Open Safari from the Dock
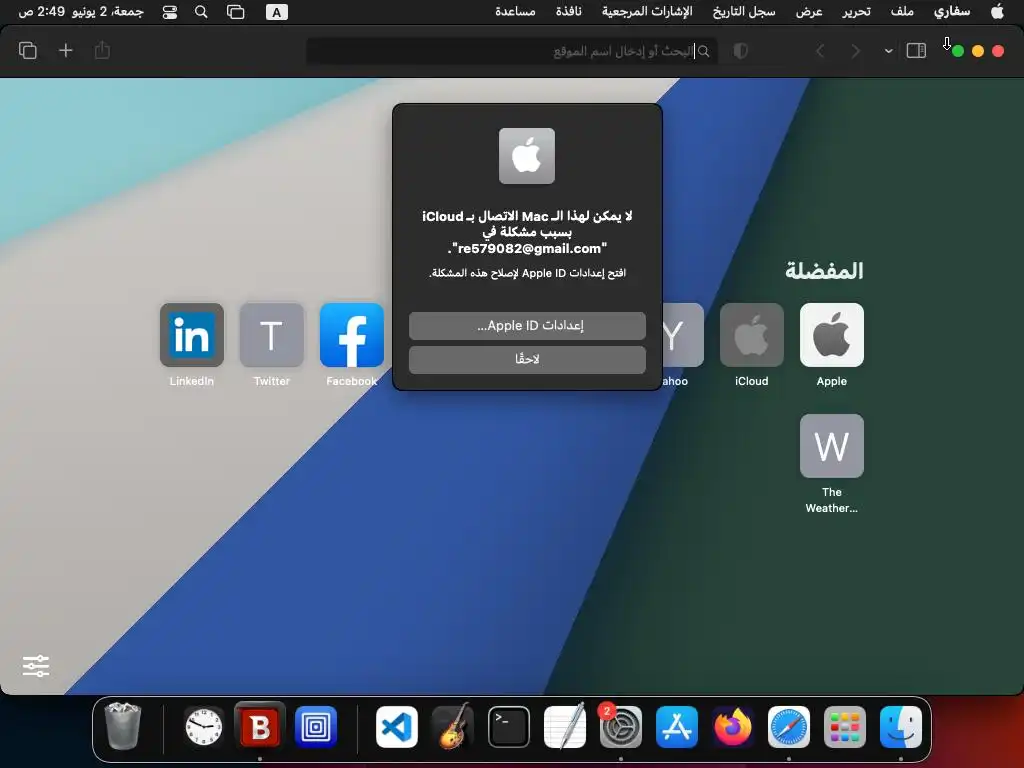1024x768 pixels. (788, 727)
